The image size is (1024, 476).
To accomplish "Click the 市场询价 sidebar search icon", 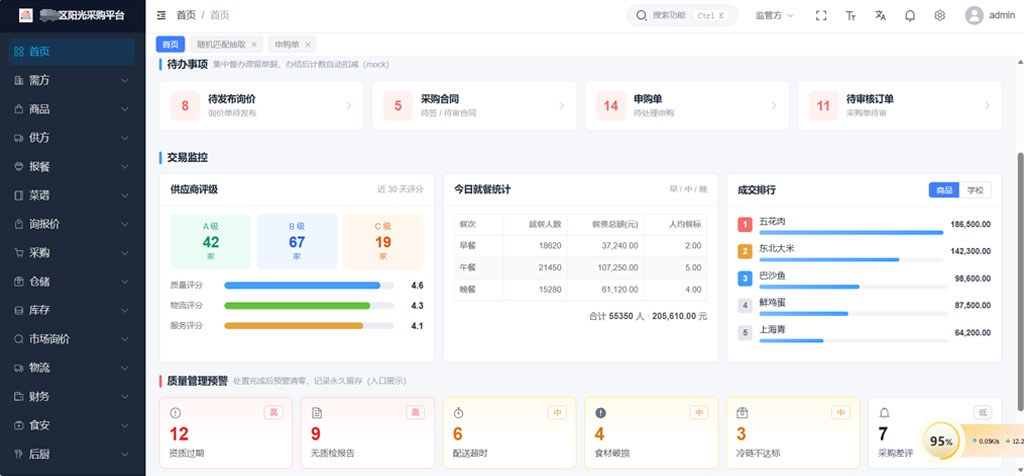I will (18, 339).
